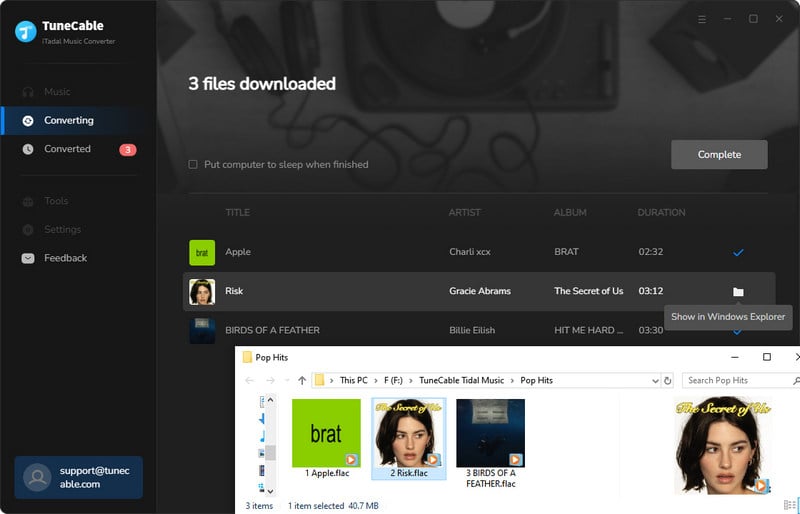Click the gear icon beside Settings

(x=28, y=230)
